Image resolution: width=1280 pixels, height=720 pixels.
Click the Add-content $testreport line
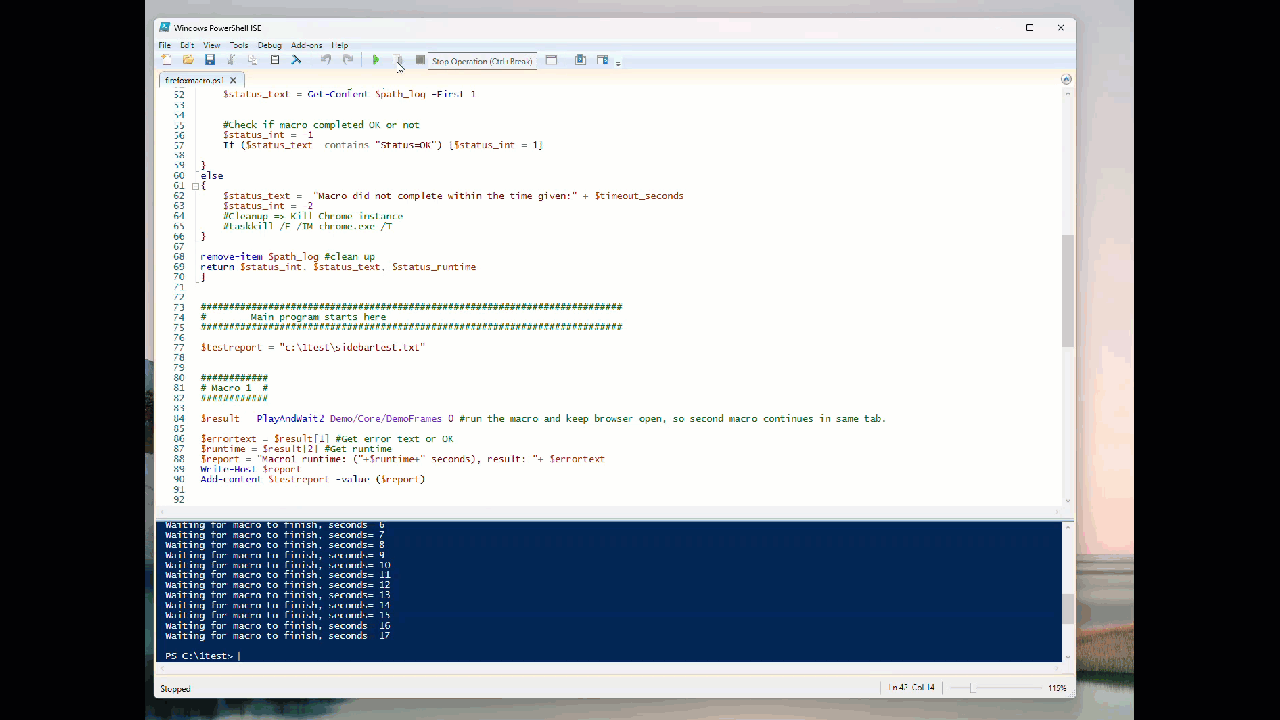[313, 479]
